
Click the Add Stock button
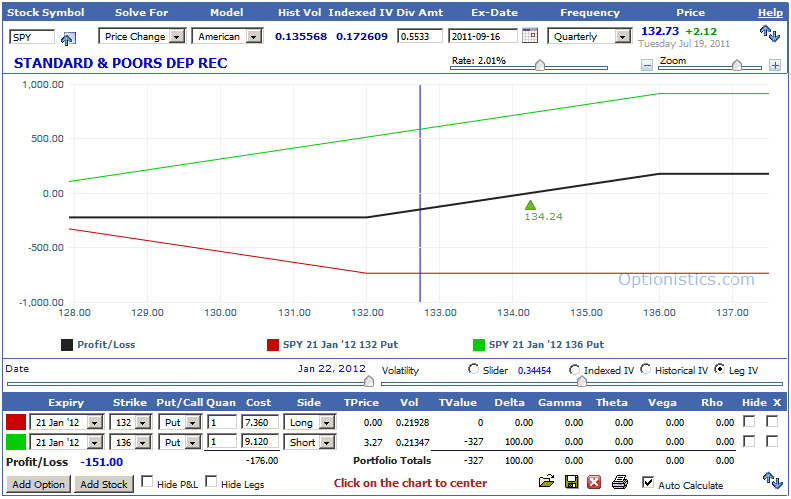104,484
